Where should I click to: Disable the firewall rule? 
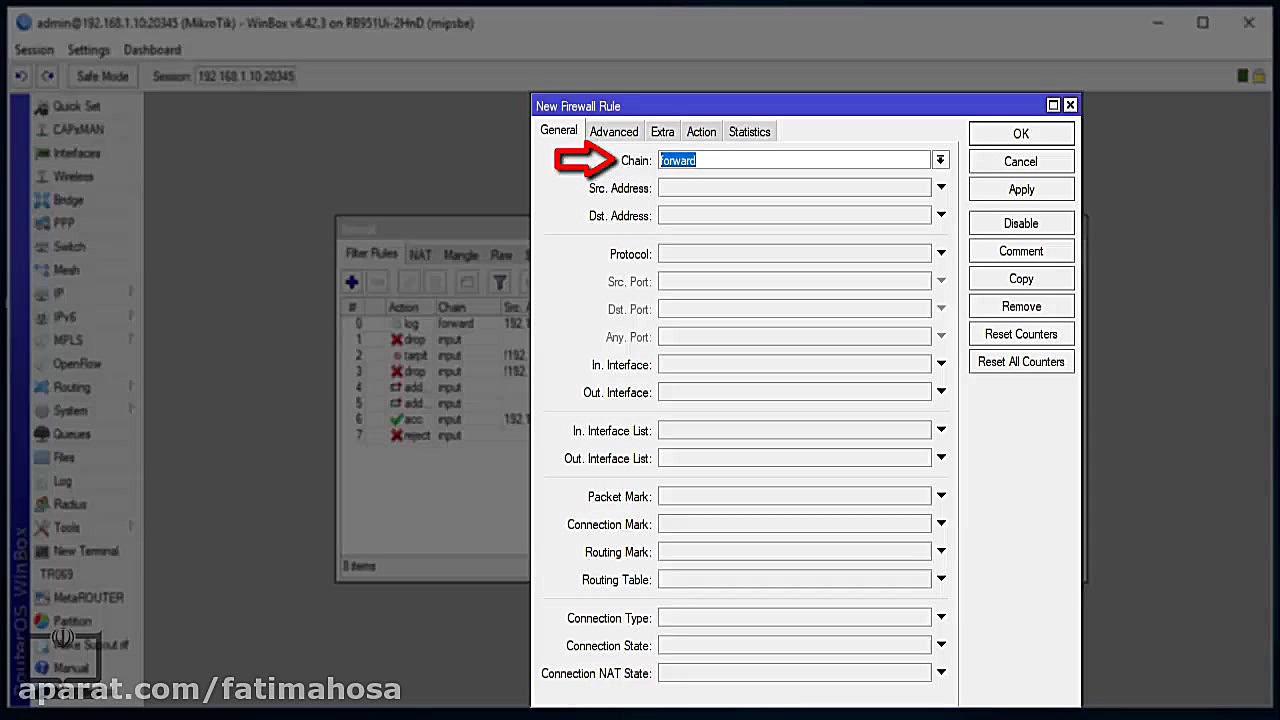click(x=1021, y=224)
